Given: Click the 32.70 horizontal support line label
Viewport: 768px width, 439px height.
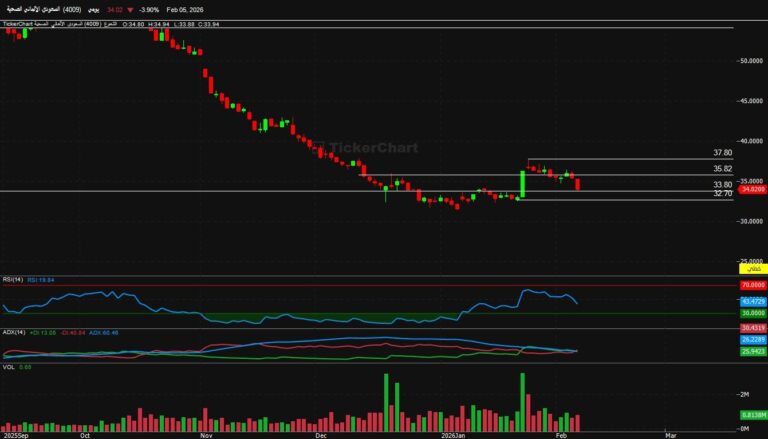Looking at the screenshot, I should (x=722, y=193).
